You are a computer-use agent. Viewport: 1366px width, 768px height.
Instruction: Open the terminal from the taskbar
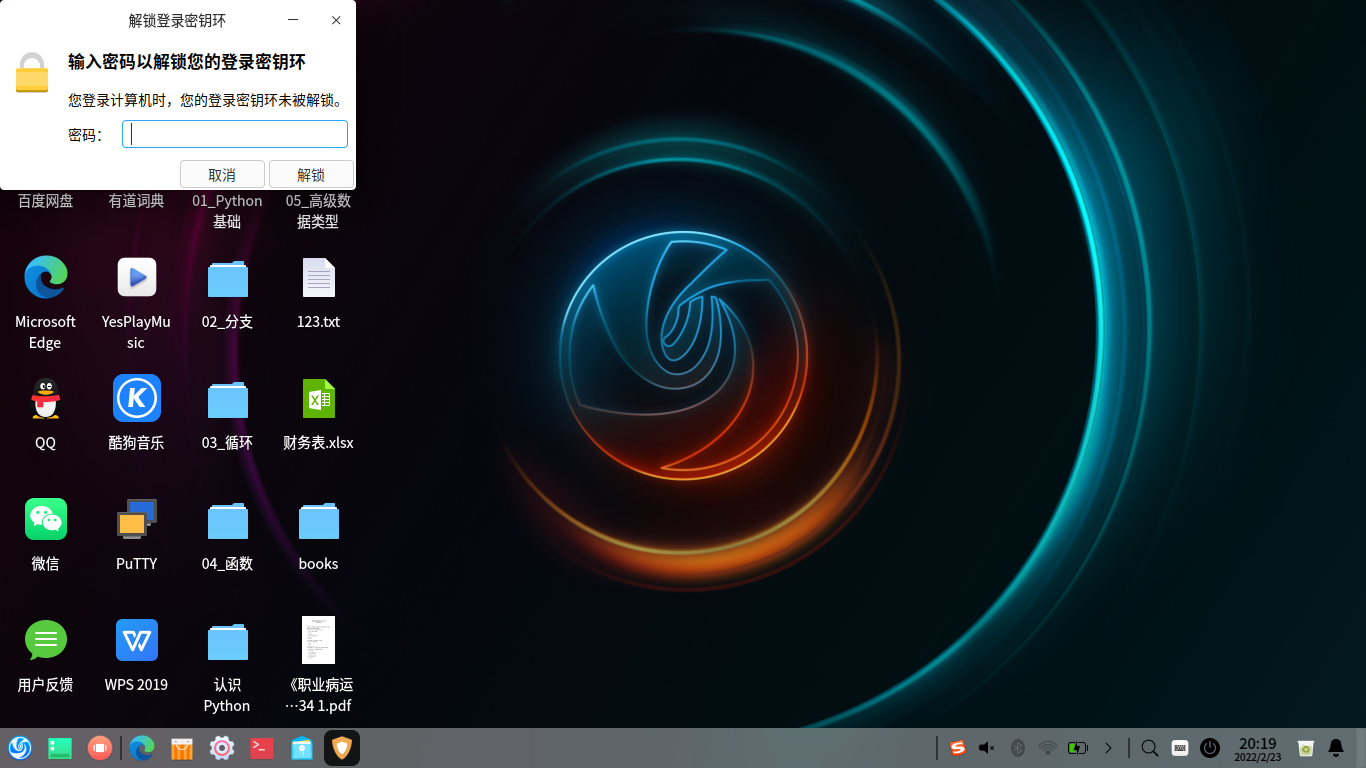tap(261, 747)
